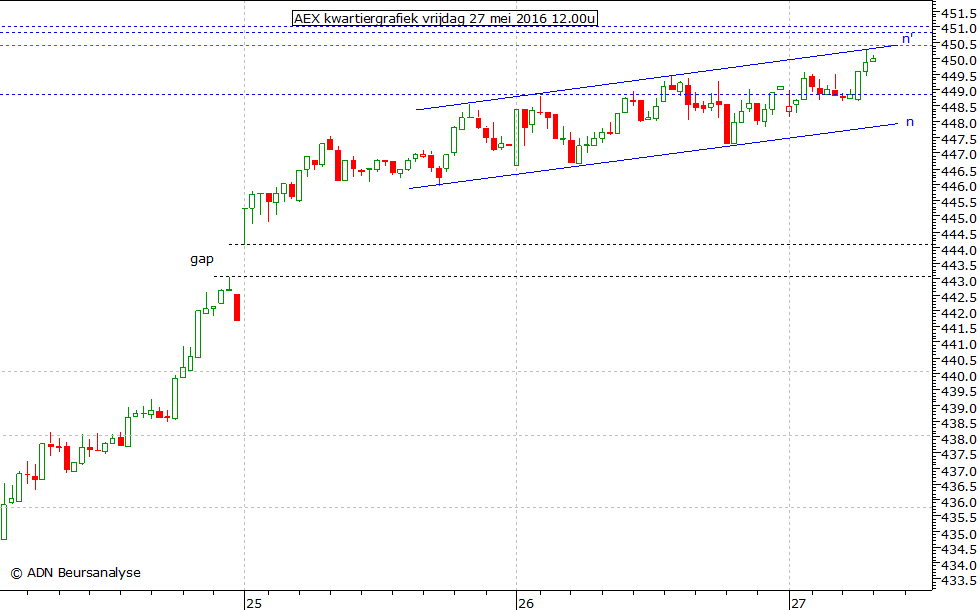Image resolution: width=980 pixels, height=610 pixels.
Task: Click price label 435.0 on the axis
Action: tap(959, 535)
